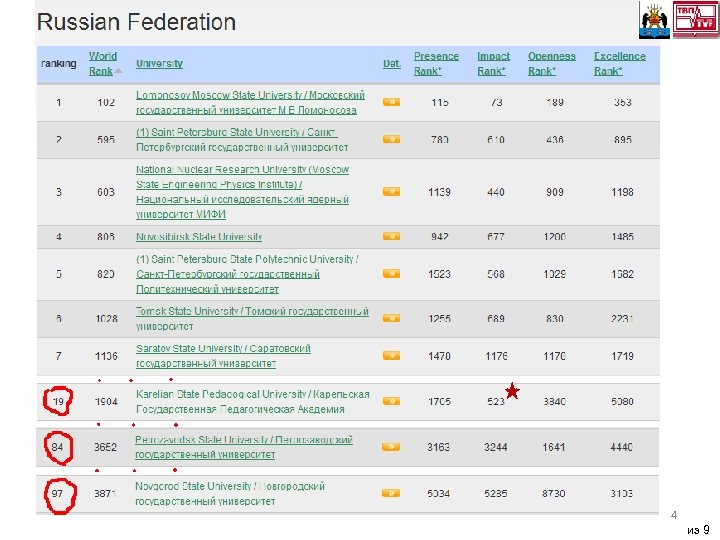
Task: Open Novosibirsk State University link
Action: [x=199, y=237]
